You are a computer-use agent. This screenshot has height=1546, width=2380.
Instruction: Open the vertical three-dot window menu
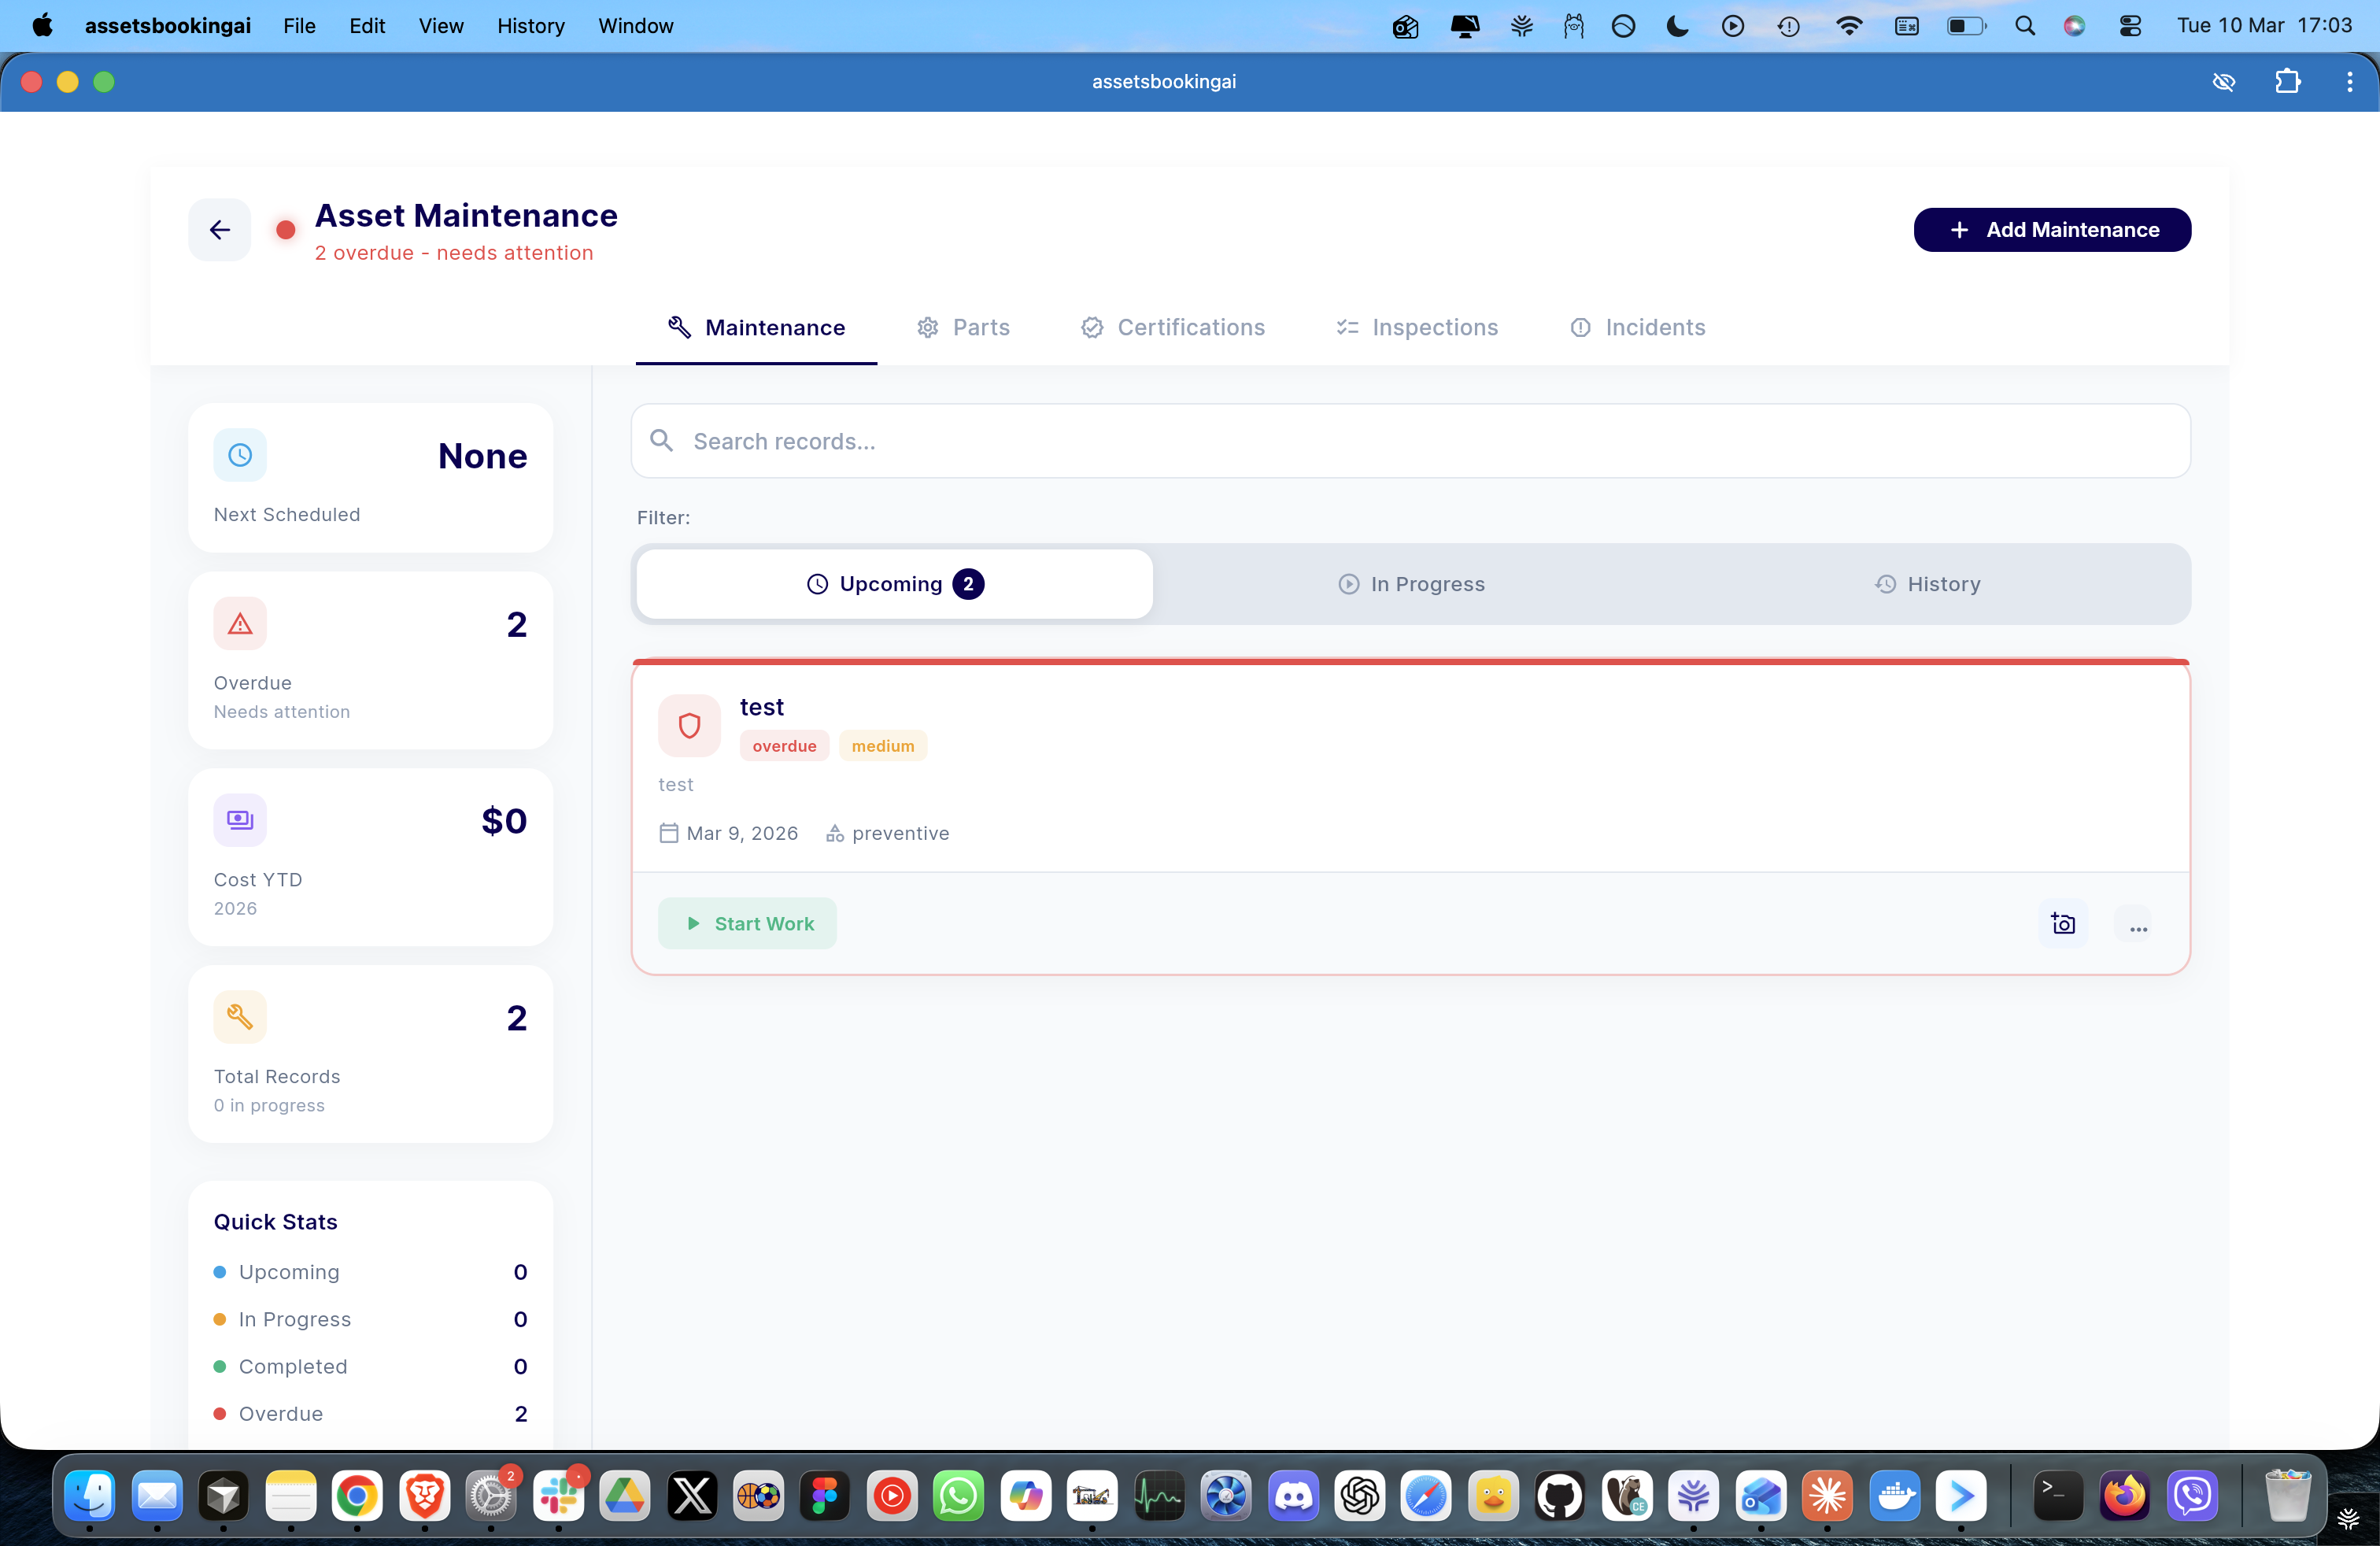(x=2349, y=82)
